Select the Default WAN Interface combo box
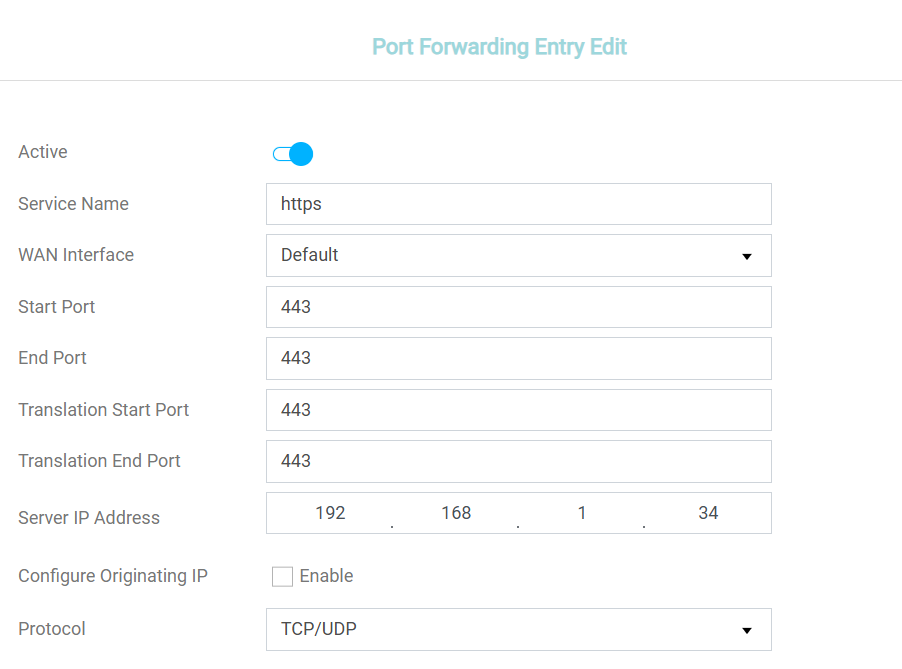902x669 pixels. (518, 255)
